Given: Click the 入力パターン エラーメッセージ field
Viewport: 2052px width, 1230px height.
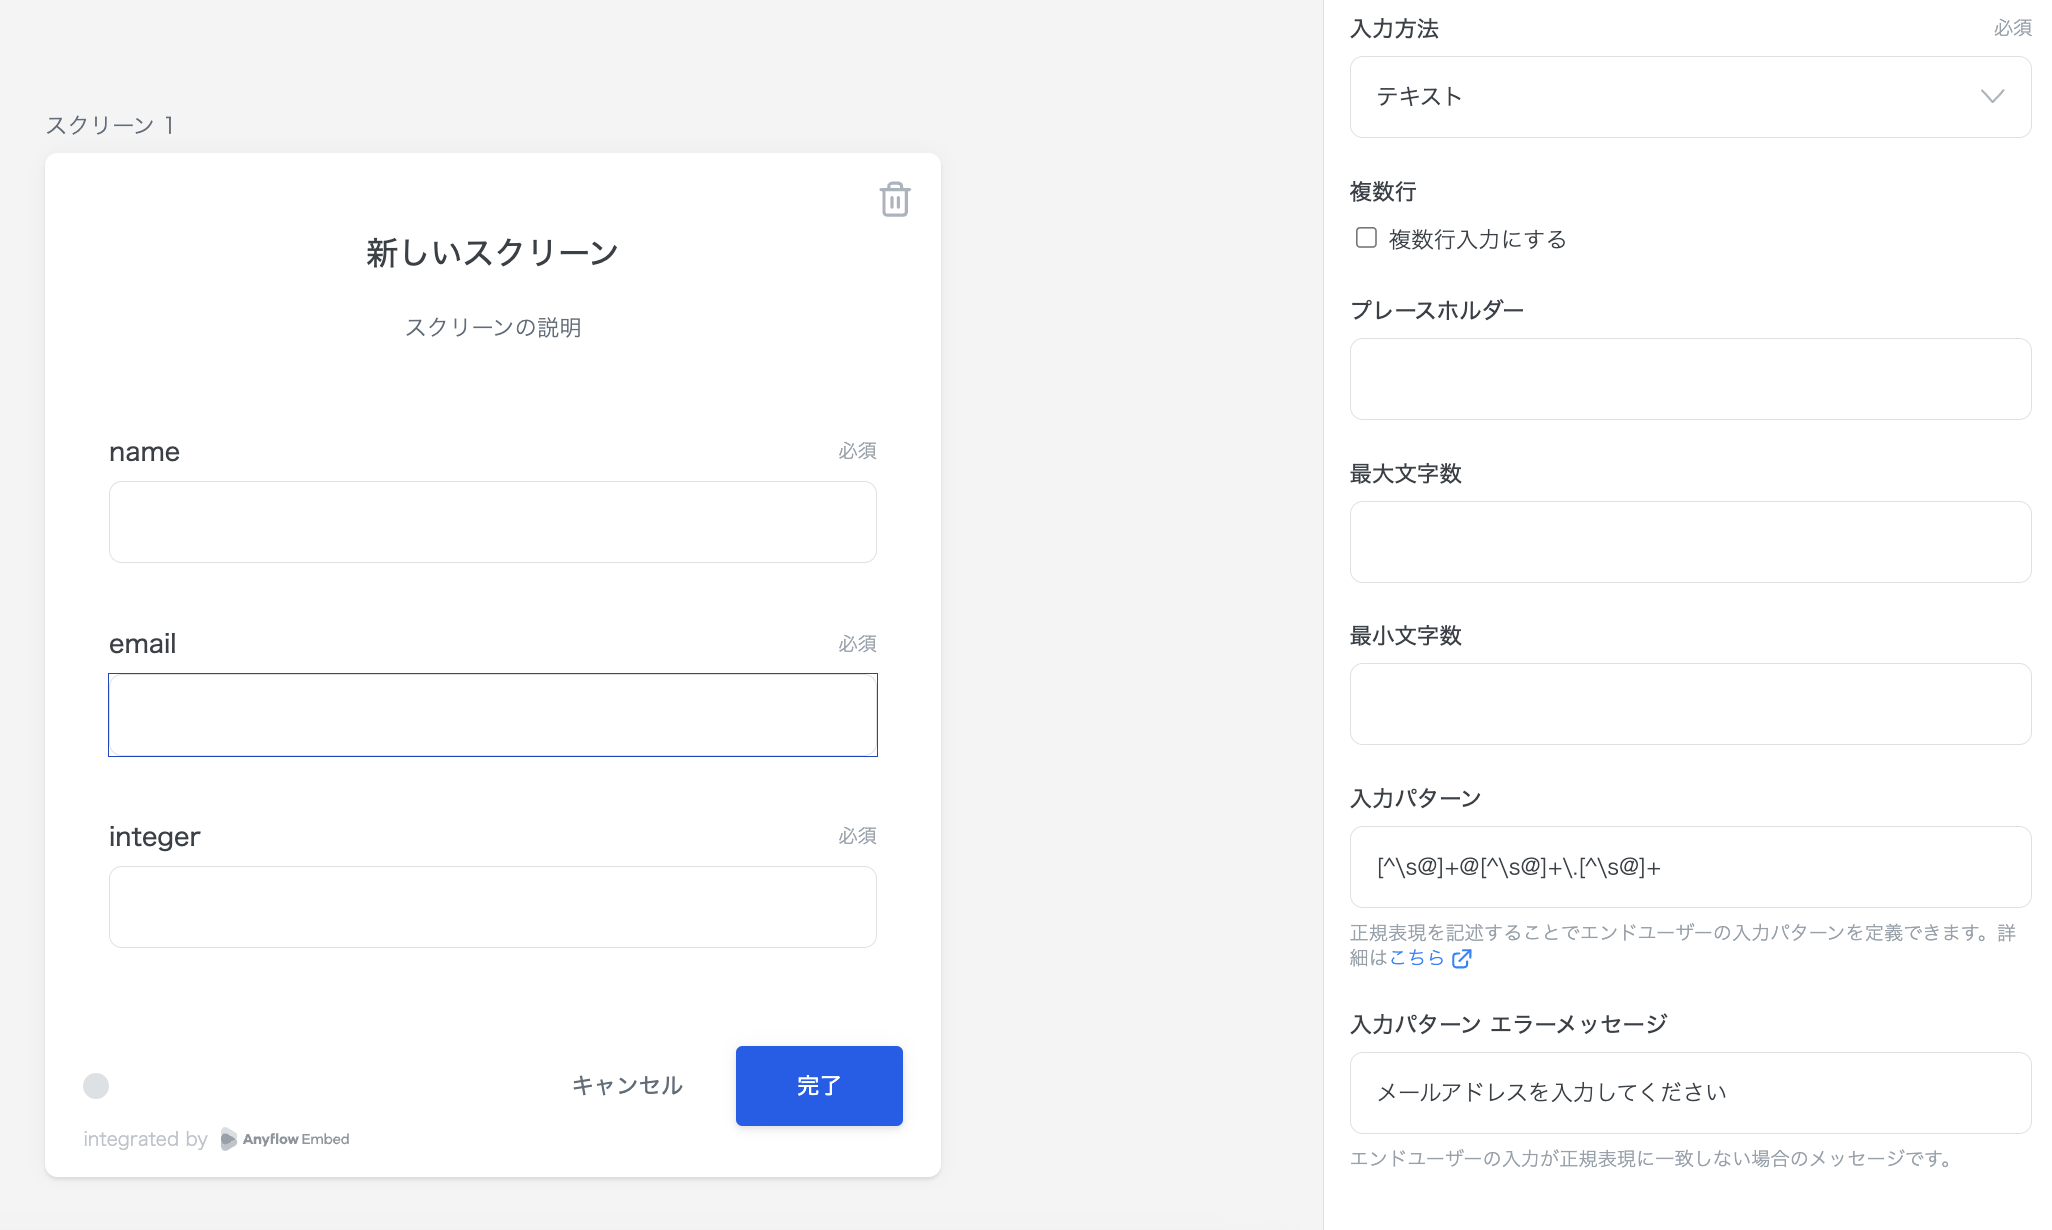Looking at the screenshot, I should click(1690, 1092).
